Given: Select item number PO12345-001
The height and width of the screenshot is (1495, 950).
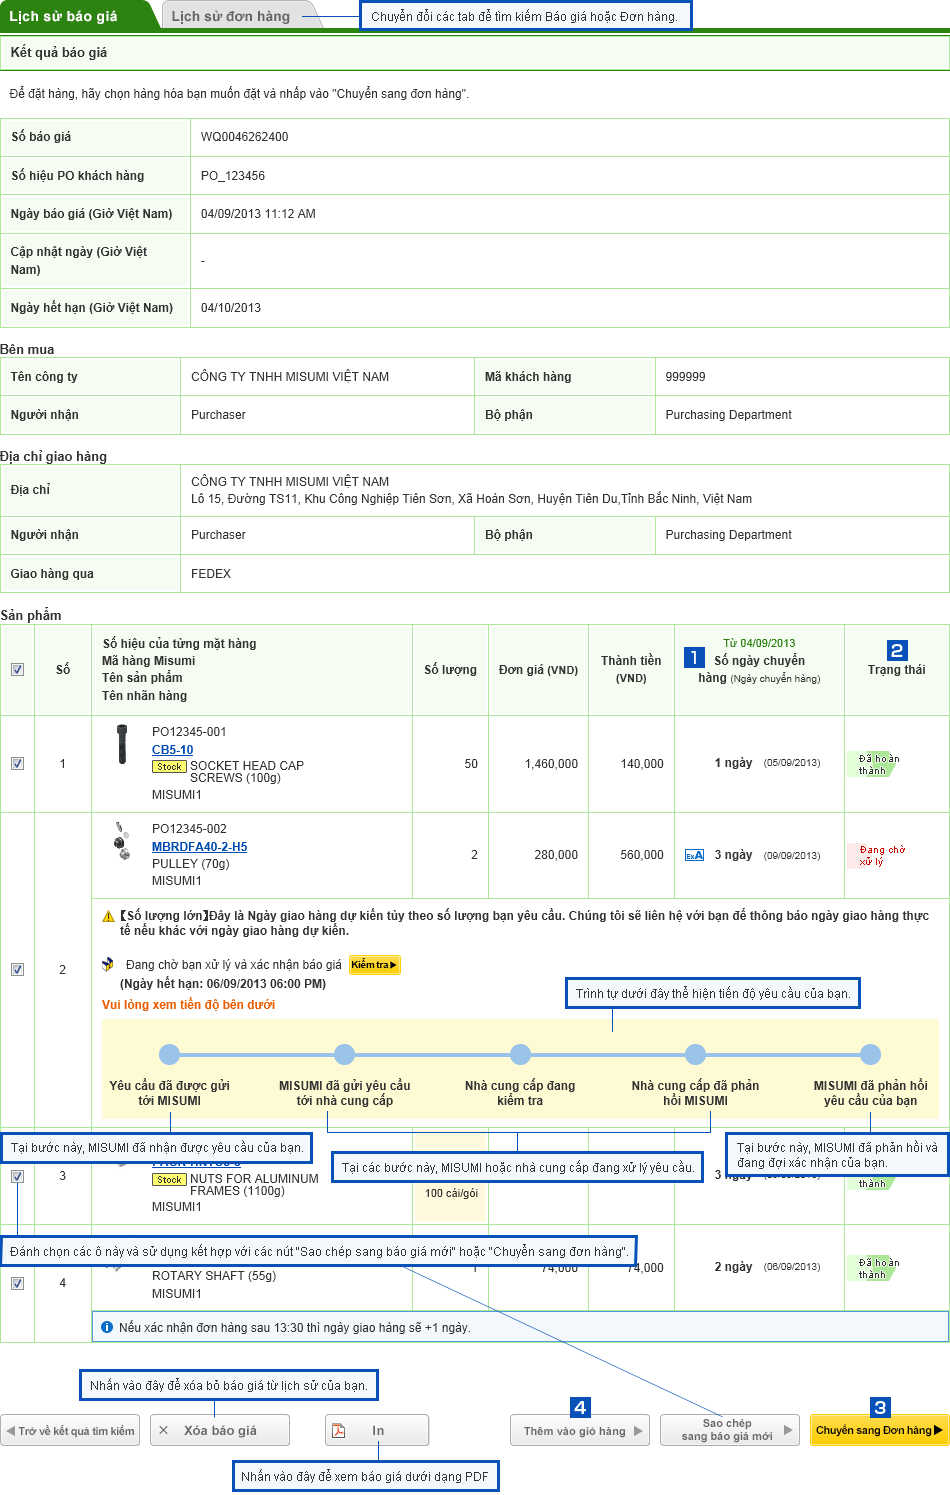Looking at the screenshot, I should click(x=189, y=732).
